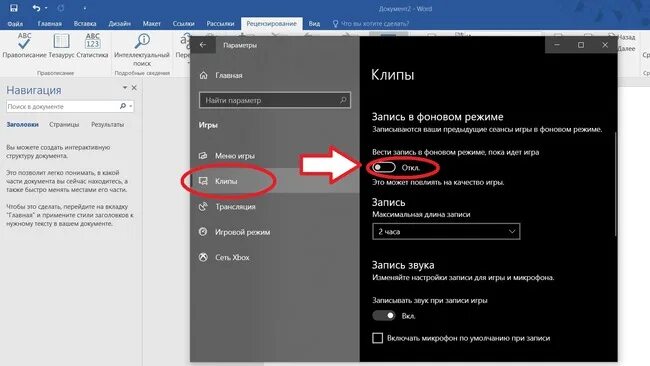Go back using the Settings back arrow
Screen dimensions: 650x366
coord(203,45)
